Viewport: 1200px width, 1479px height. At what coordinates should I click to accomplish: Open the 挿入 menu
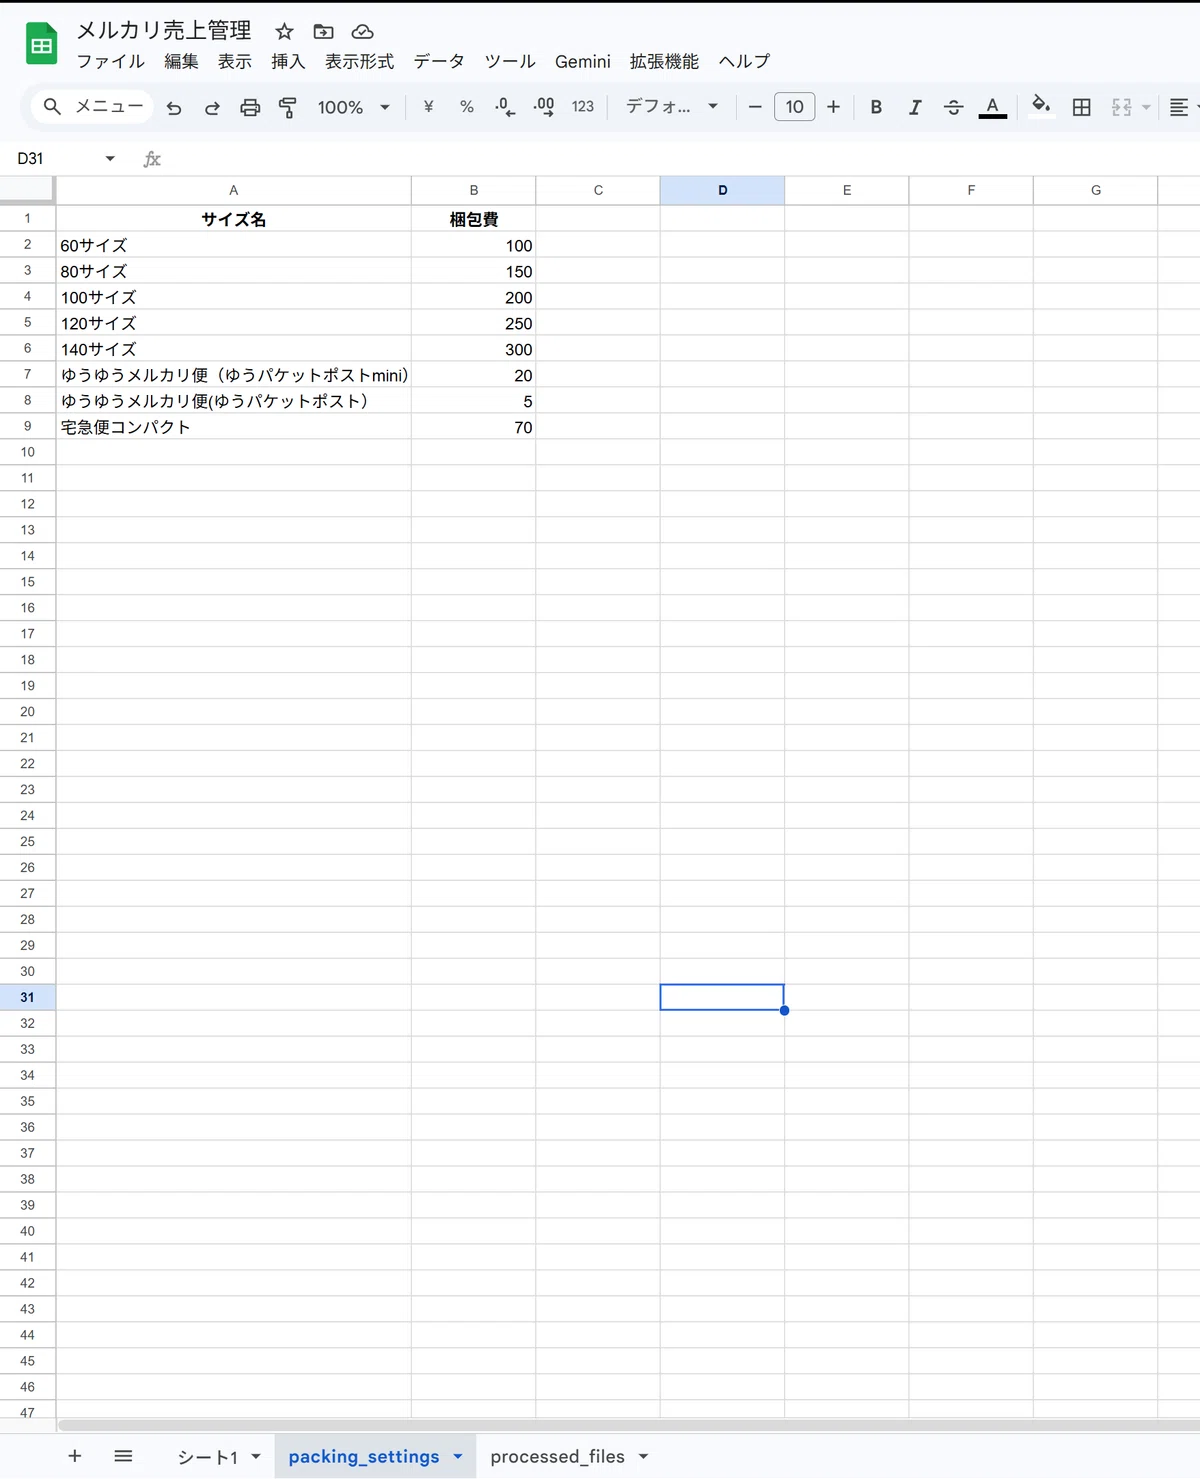(x=288, y=61)
